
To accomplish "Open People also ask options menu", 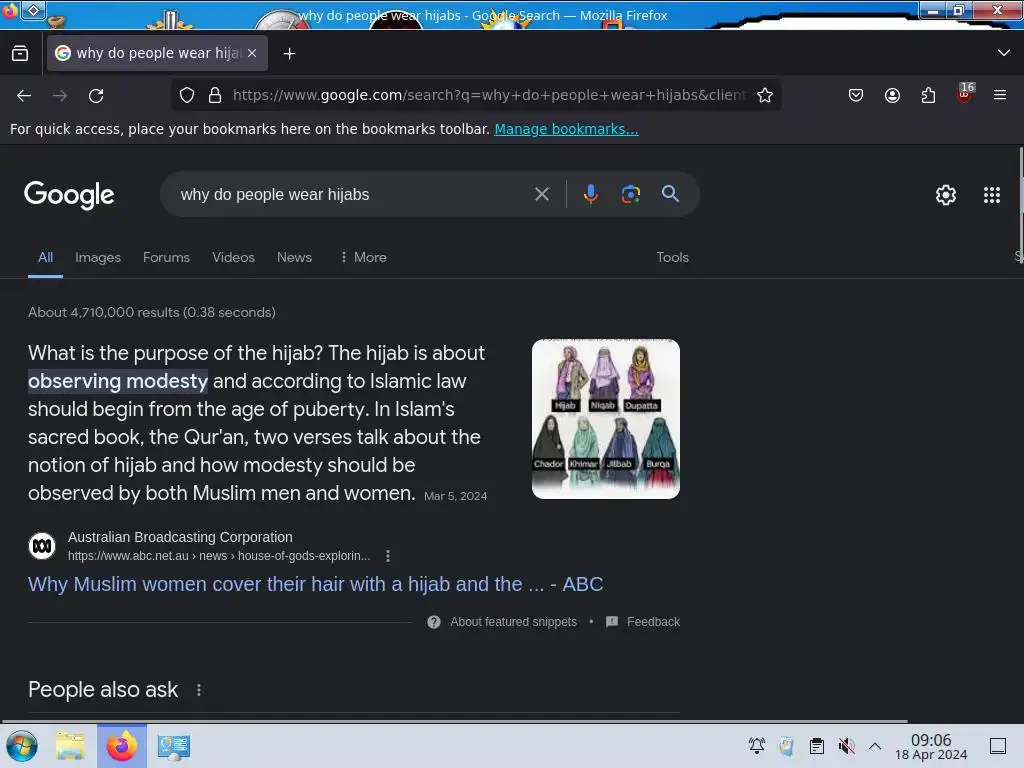I will tap(199, 690).
